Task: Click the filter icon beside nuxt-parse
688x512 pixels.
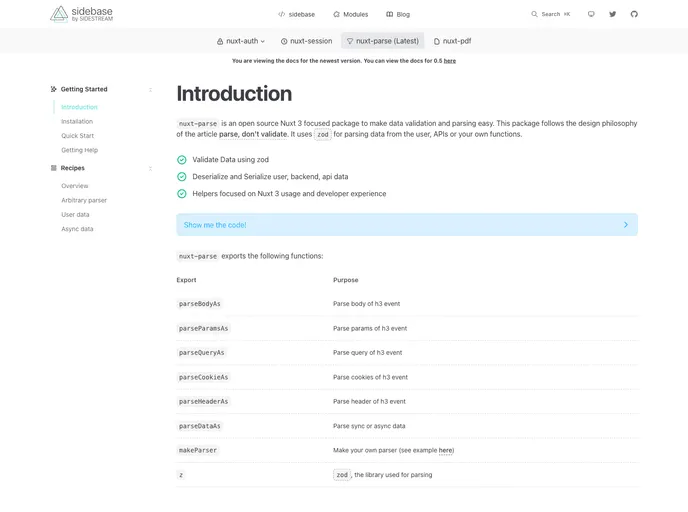Action: point(350,41)
